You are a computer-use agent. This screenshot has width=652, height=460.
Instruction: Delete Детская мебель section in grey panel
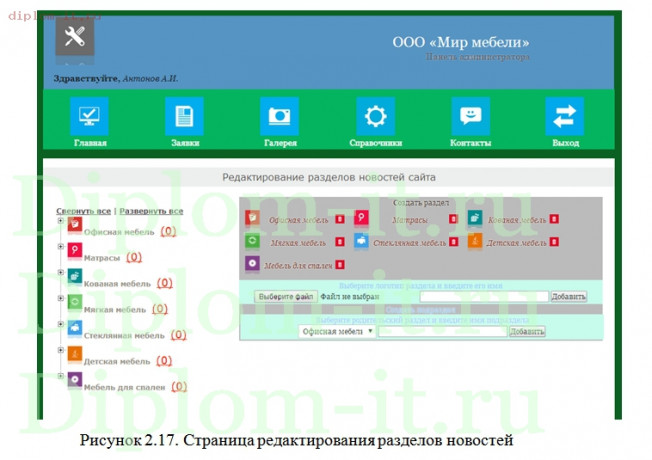[554, 242]
